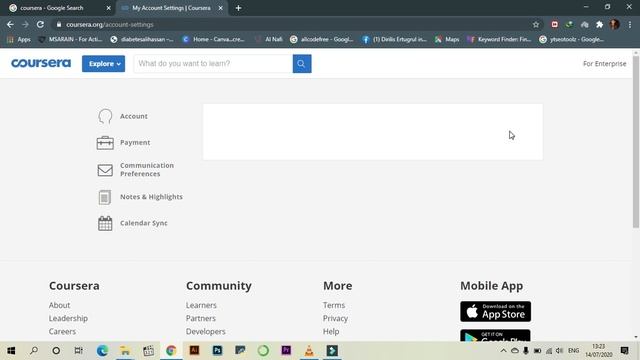Select the Communication Preferences envelope icon

tap(105, 170)
